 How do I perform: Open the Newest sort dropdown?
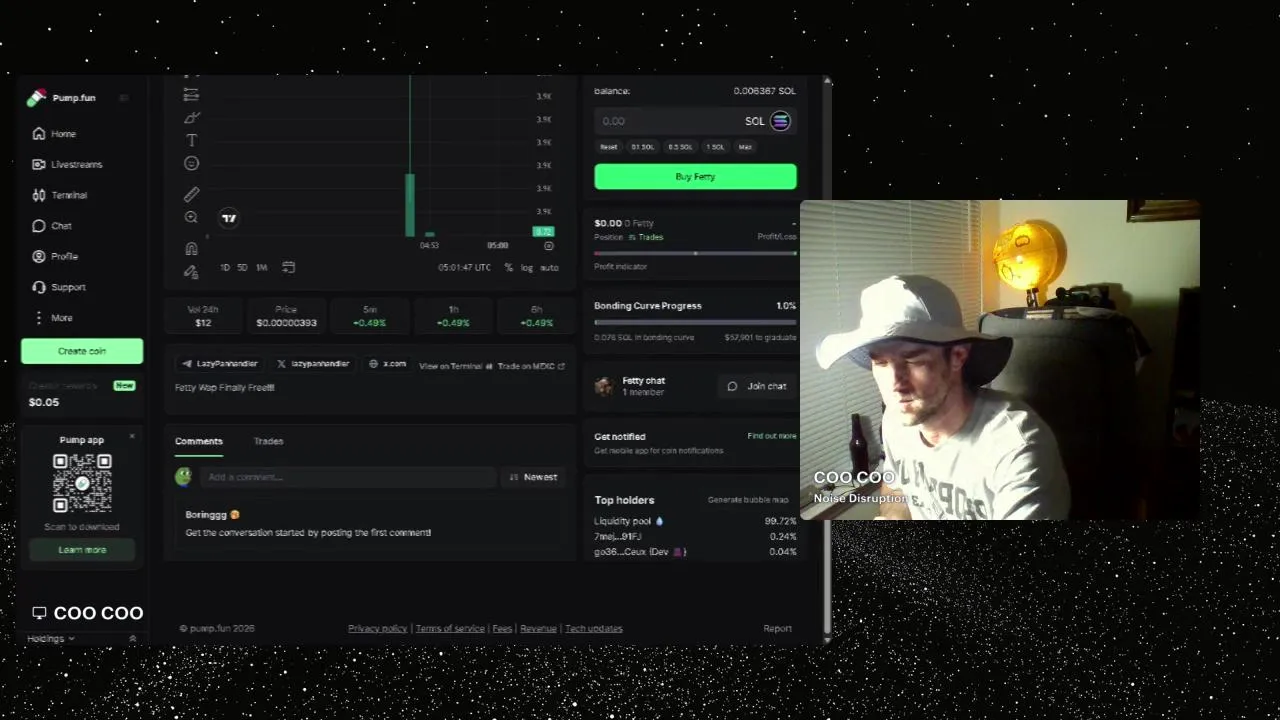(533, 477)
